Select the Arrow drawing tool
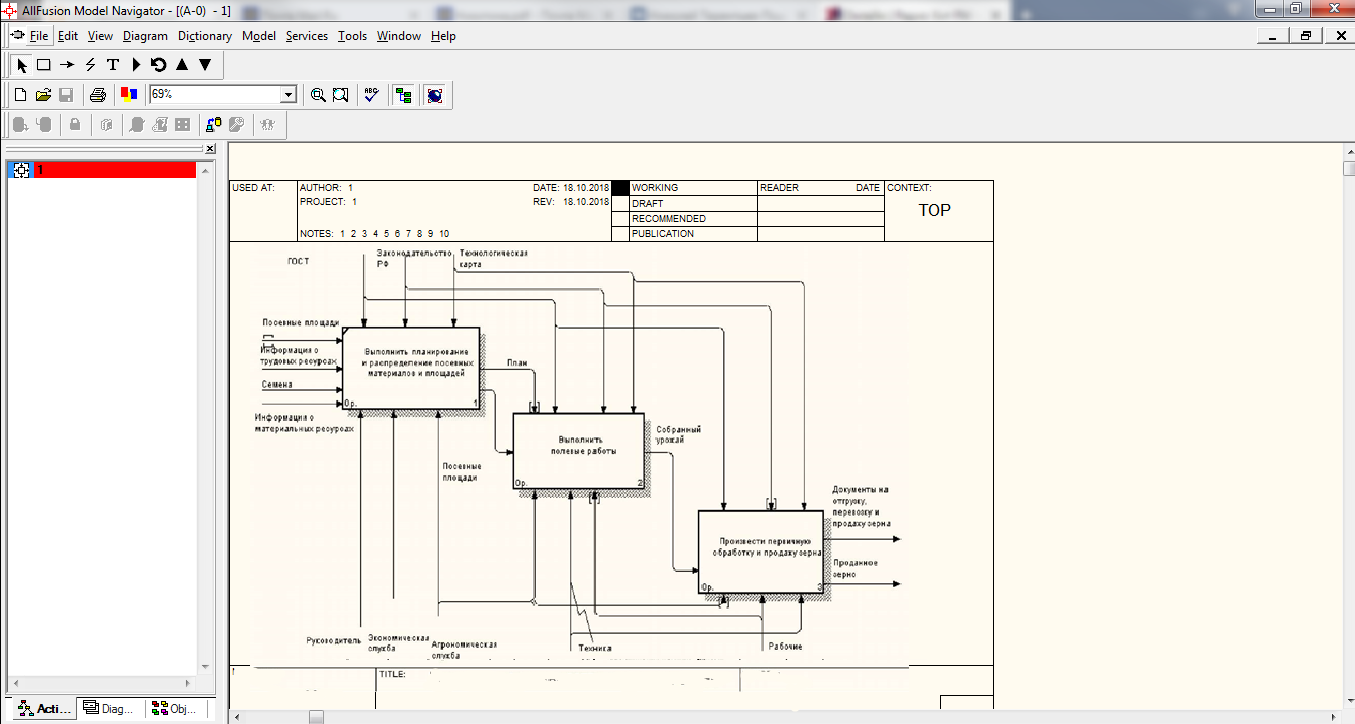Image resolution: width=1355 pixels, height=724 pixels. click(67, 65)
